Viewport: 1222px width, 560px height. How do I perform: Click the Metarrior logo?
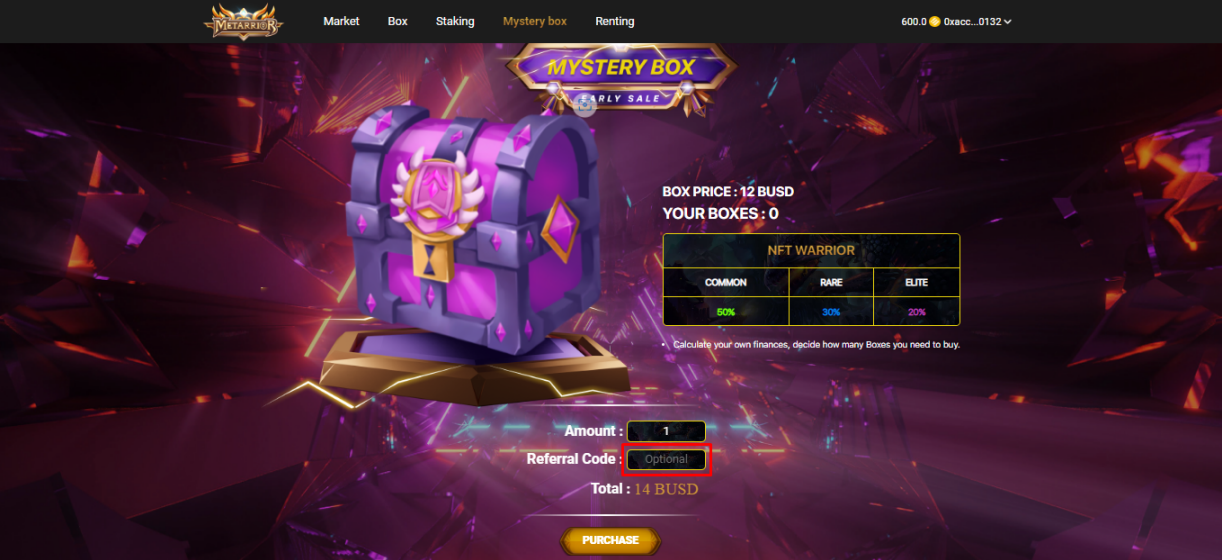(x=243, y=21)
